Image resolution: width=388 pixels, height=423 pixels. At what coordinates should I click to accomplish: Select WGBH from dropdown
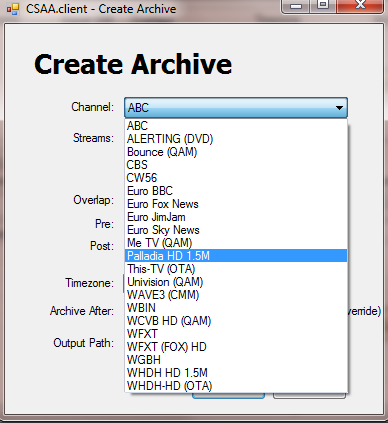point(236,360)
